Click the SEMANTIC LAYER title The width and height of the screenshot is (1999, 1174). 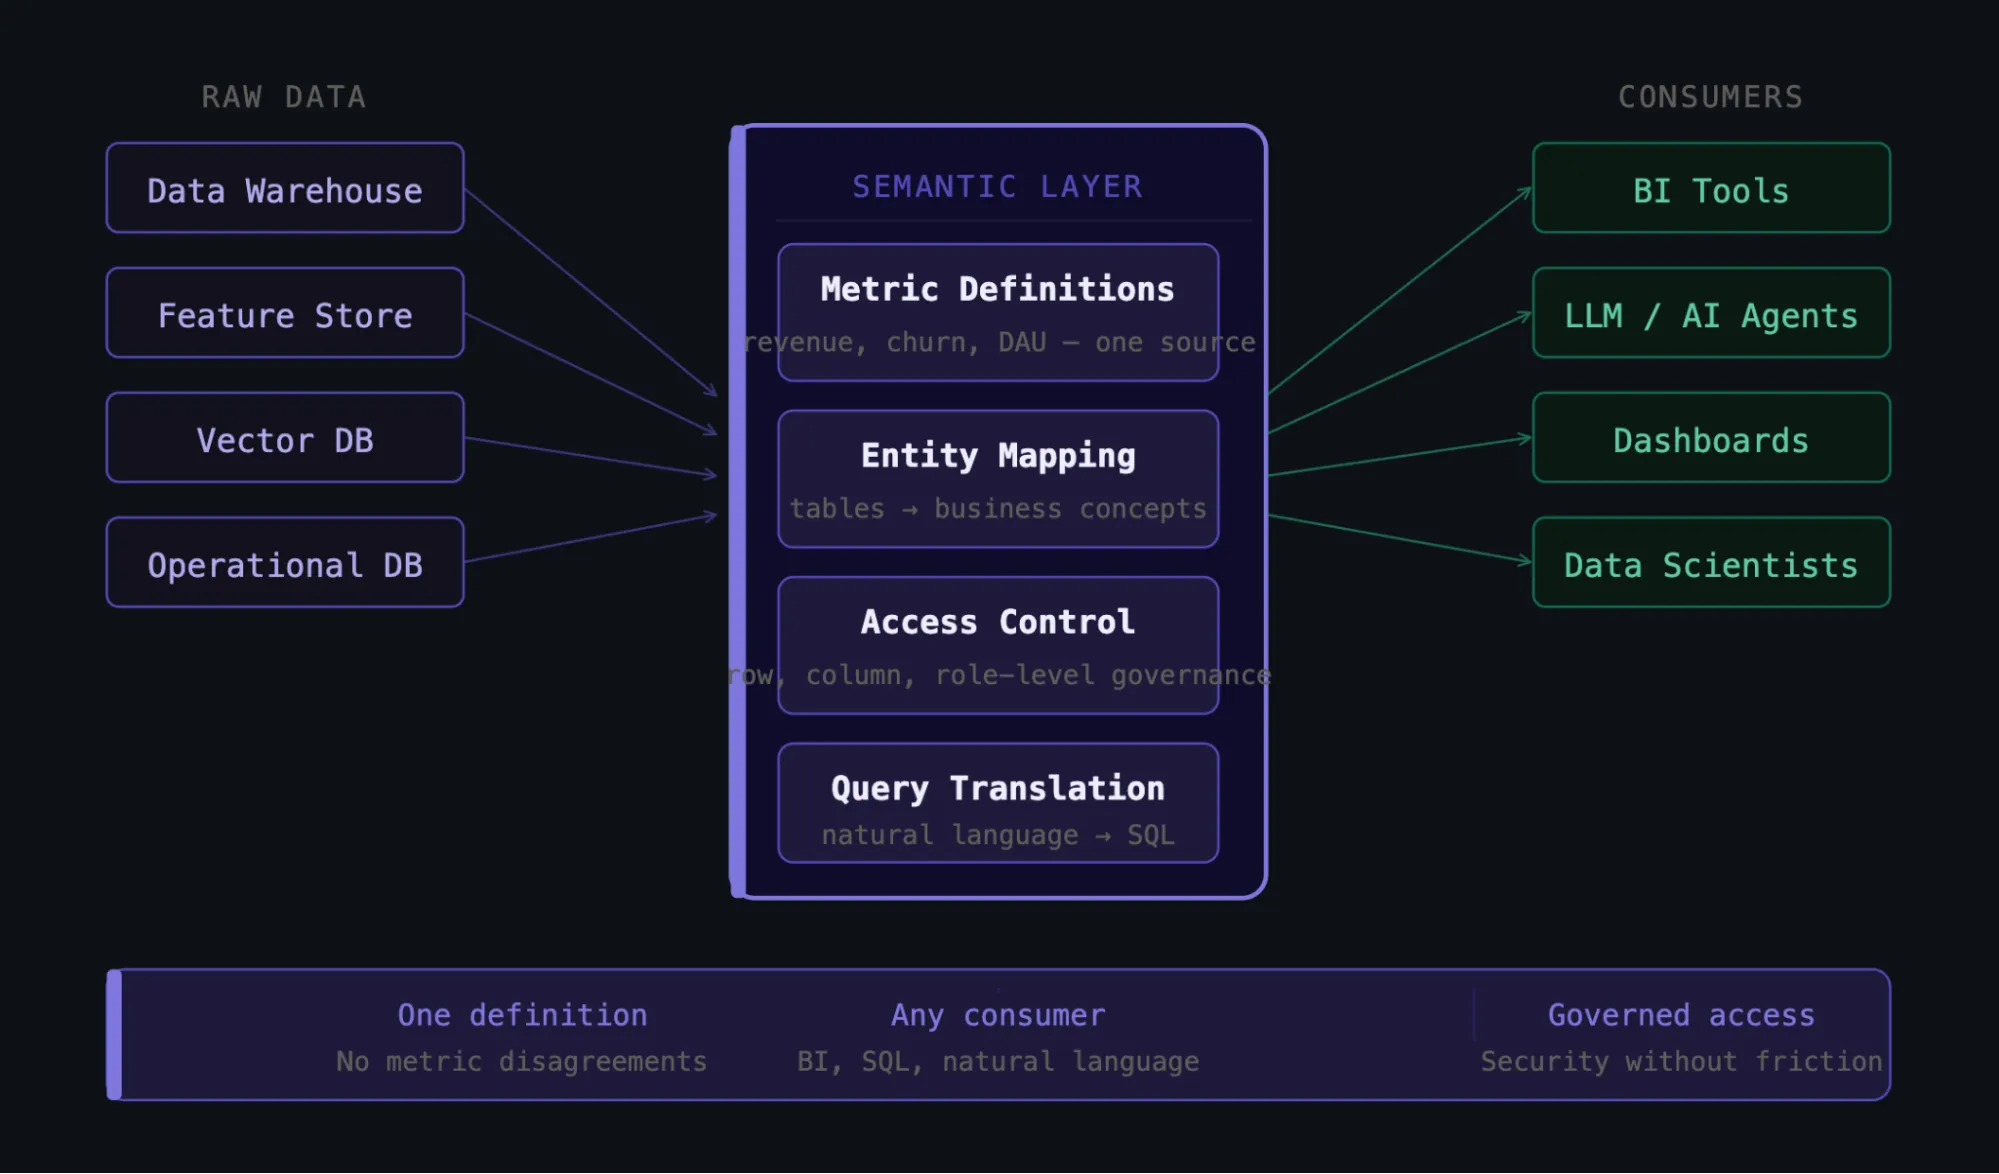coord(997,187)
